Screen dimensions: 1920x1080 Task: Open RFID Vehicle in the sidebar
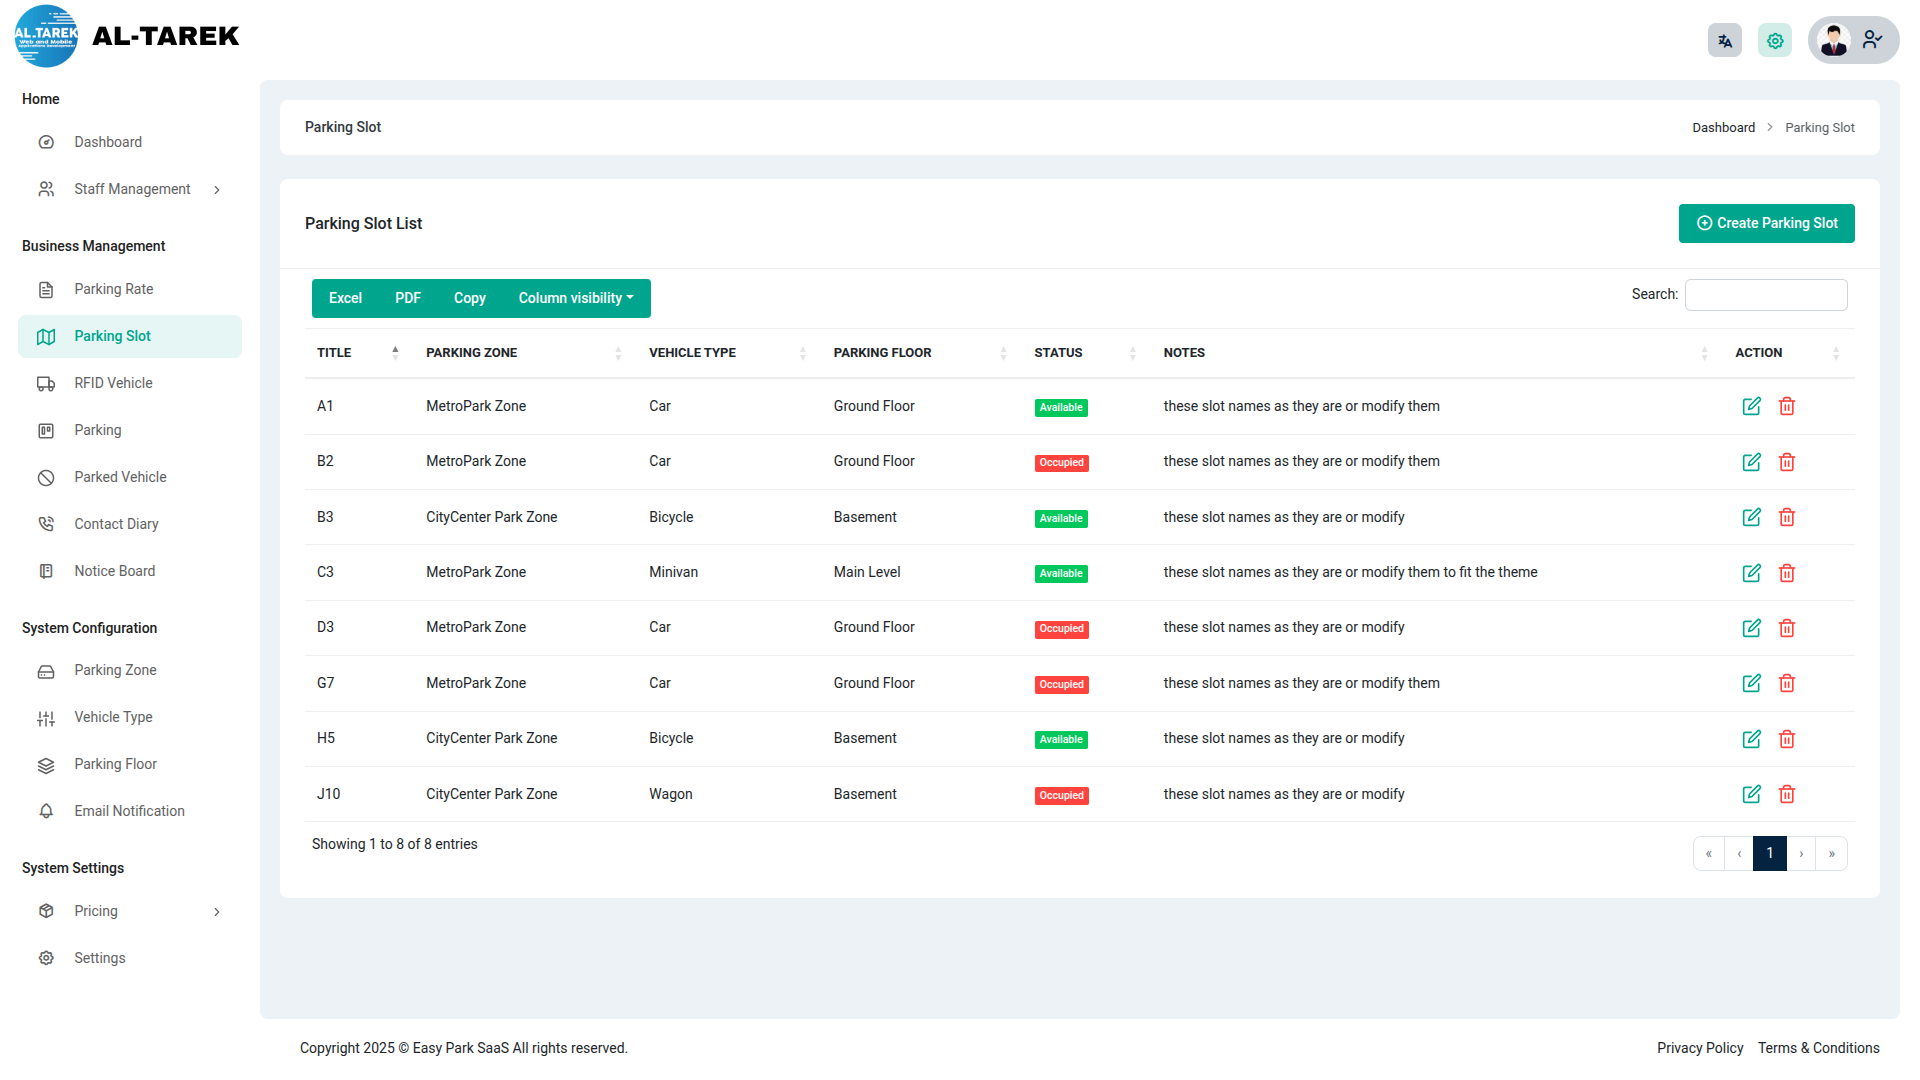113,383
